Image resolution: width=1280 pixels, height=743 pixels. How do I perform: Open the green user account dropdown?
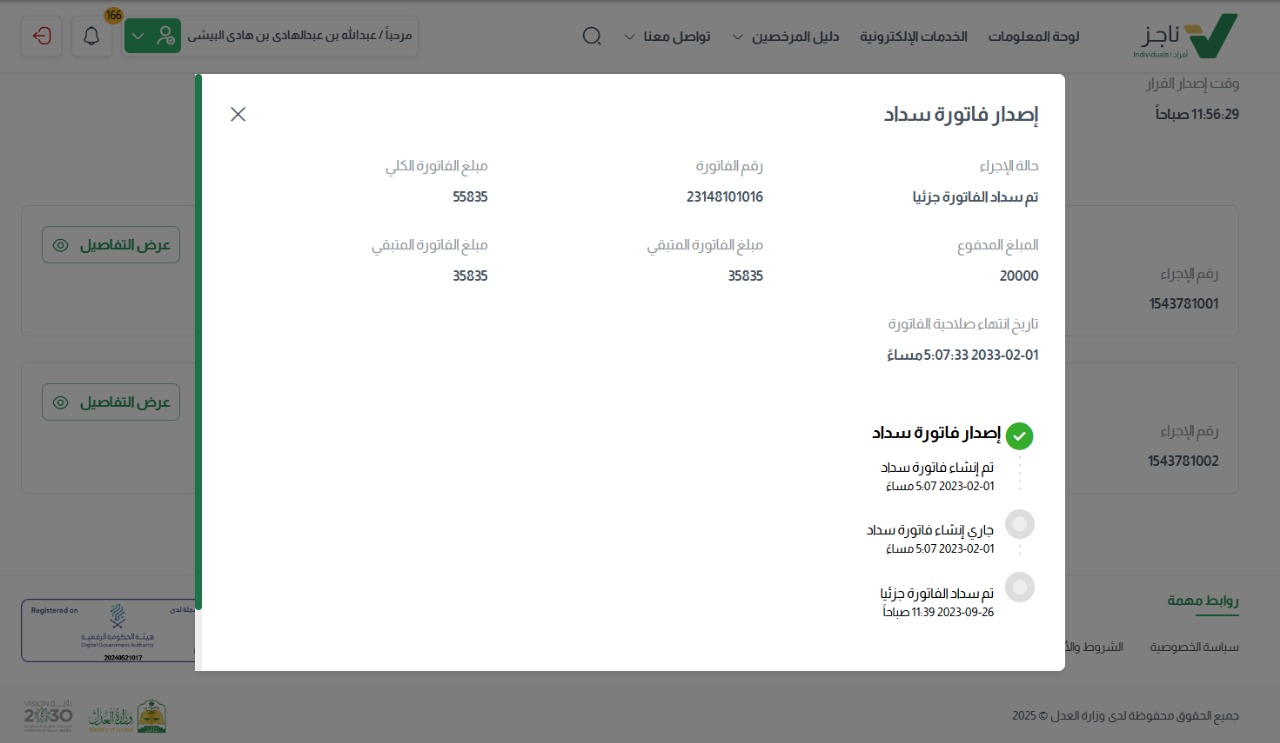152,36
